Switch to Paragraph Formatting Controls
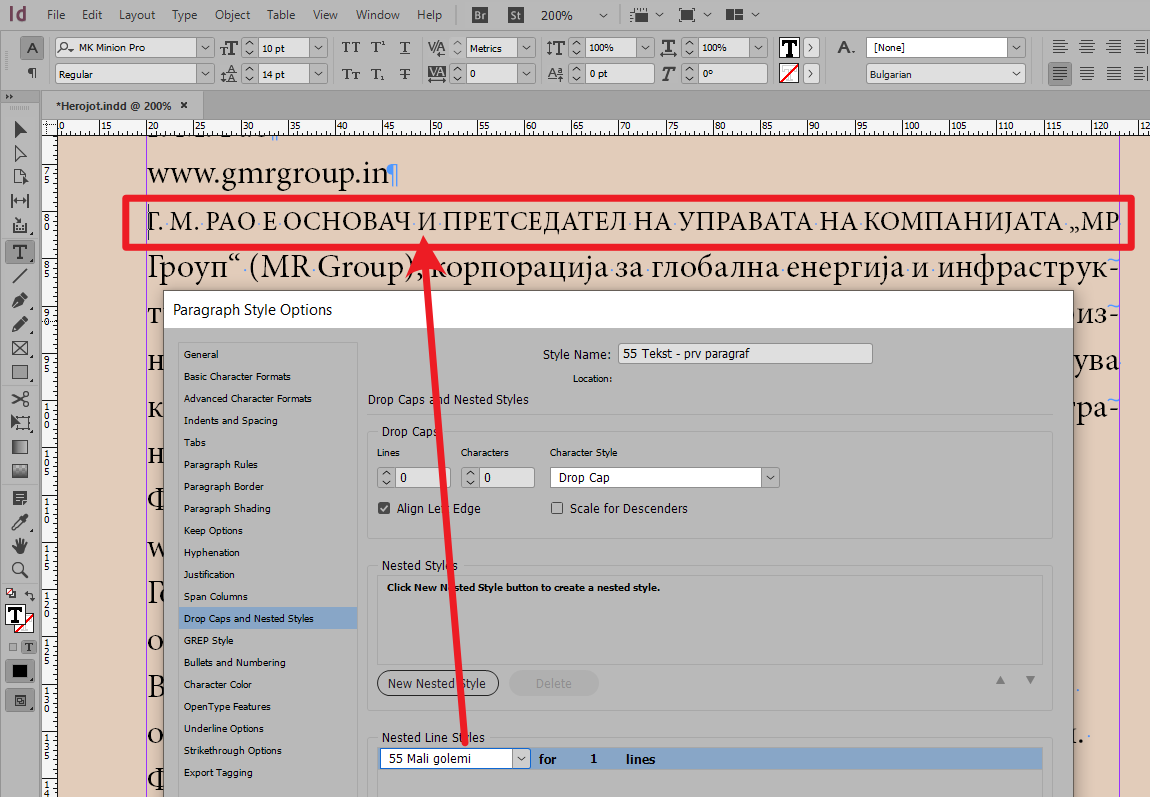Viewport: 1150px width, 797px height. (32, 73)
